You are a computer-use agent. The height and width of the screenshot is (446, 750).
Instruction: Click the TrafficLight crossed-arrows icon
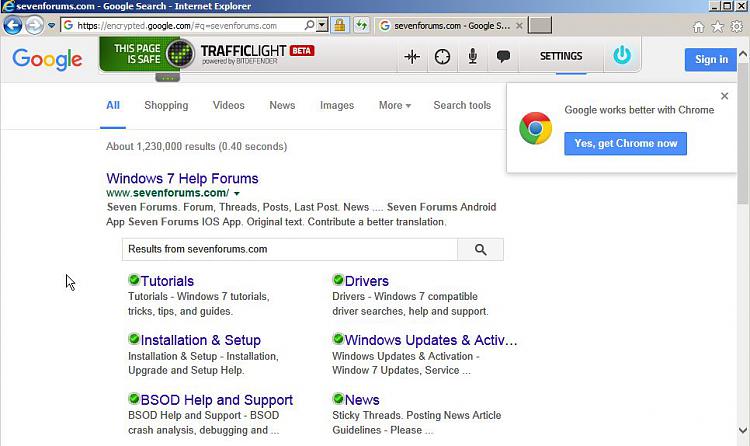coord(412,56)
